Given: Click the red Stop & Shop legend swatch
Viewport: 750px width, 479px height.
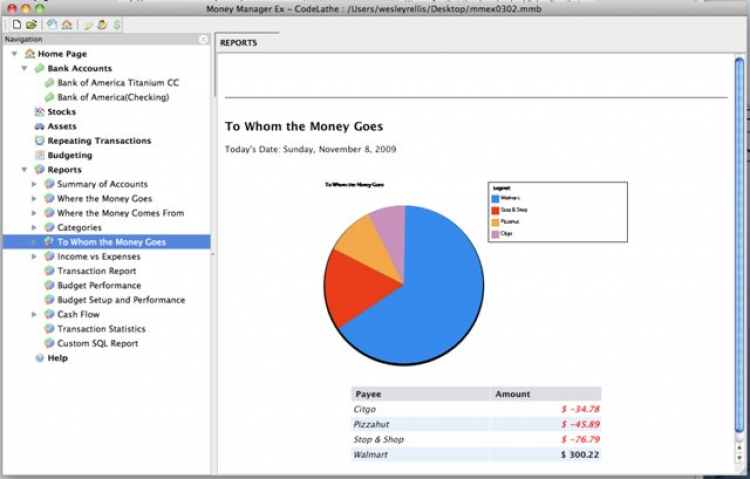Looking at the screenshot, I should pyautogui.click(x=495, y=210).
